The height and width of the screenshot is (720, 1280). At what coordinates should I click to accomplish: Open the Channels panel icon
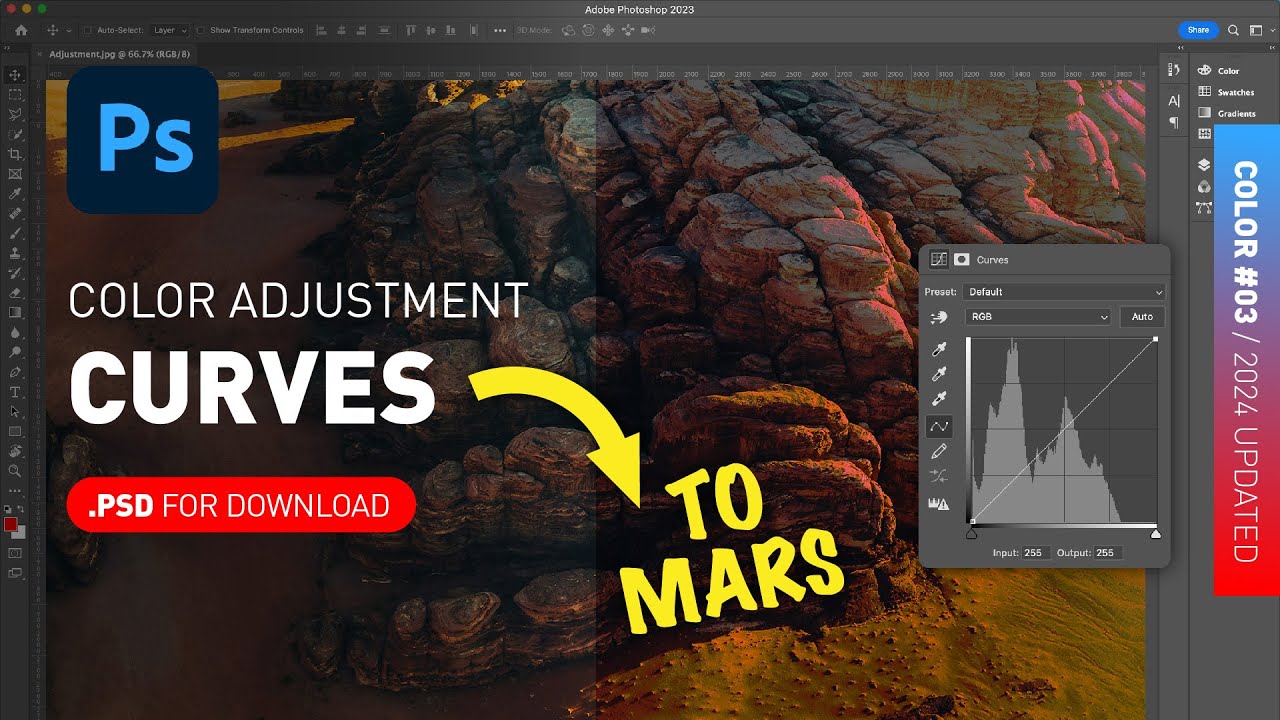point(1204,187)
